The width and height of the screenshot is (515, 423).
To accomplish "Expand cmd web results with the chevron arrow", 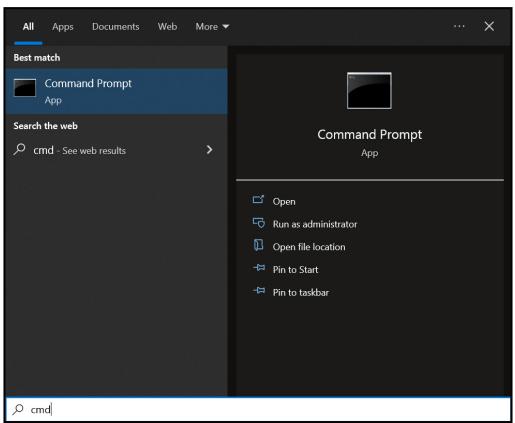I will 209,150.
